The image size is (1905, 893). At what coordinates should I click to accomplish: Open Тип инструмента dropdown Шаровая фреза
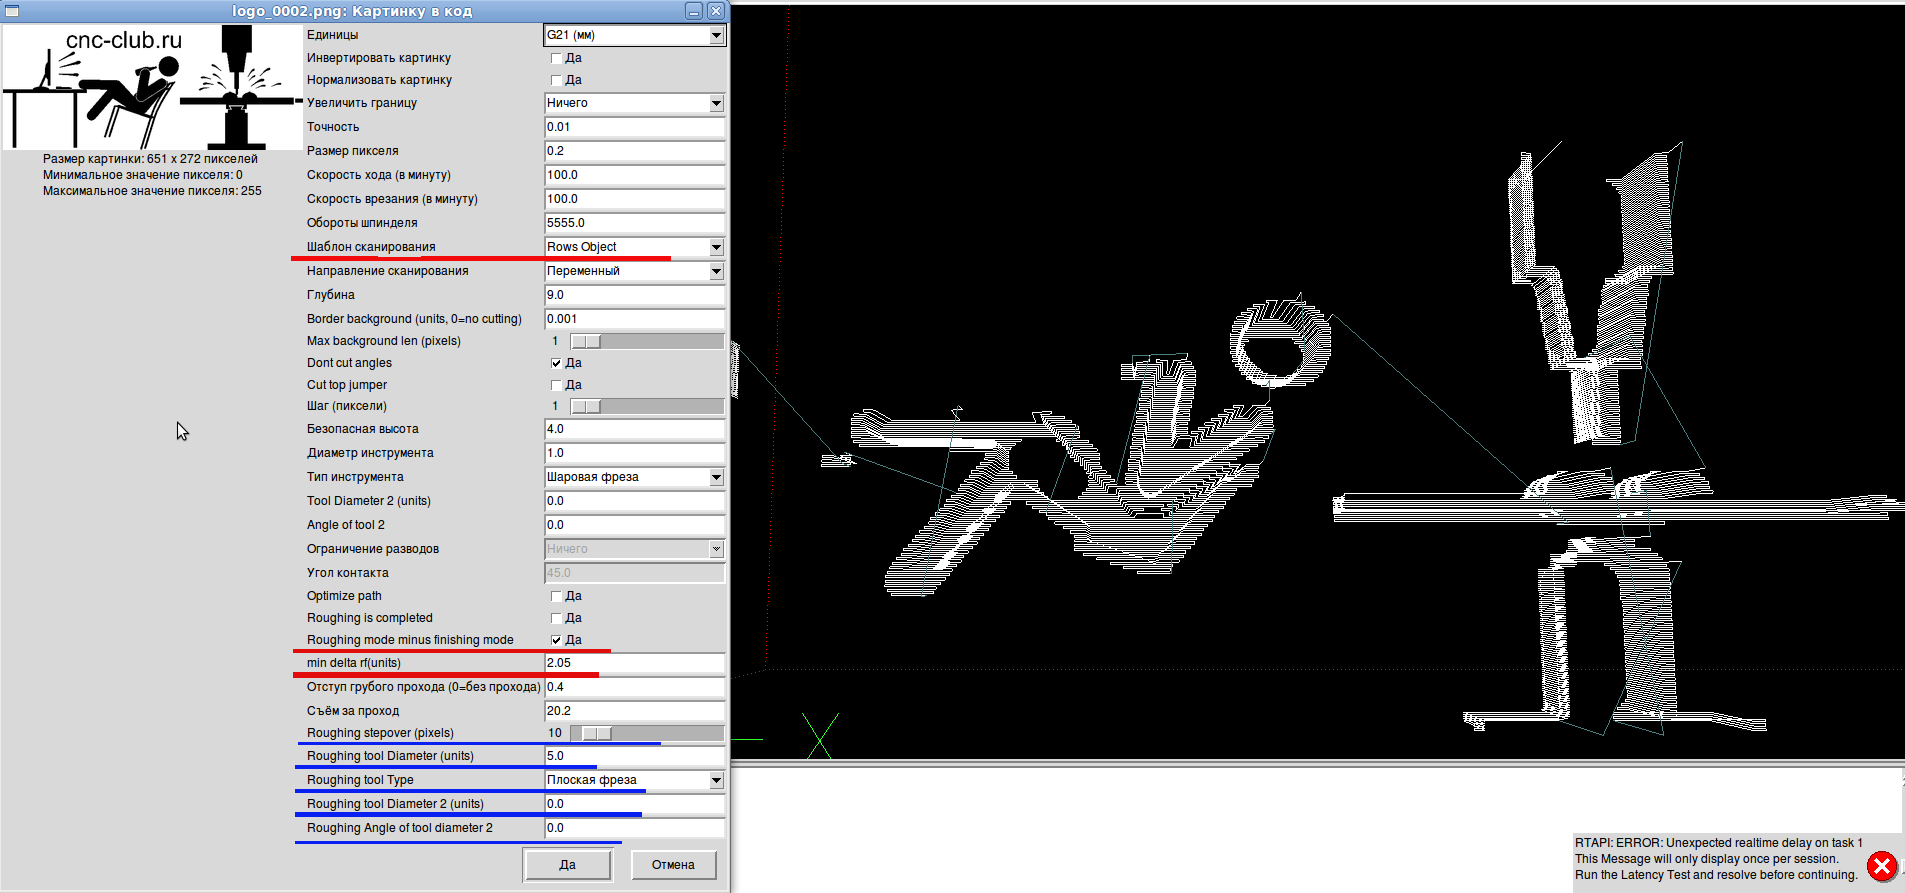[634, 477]
